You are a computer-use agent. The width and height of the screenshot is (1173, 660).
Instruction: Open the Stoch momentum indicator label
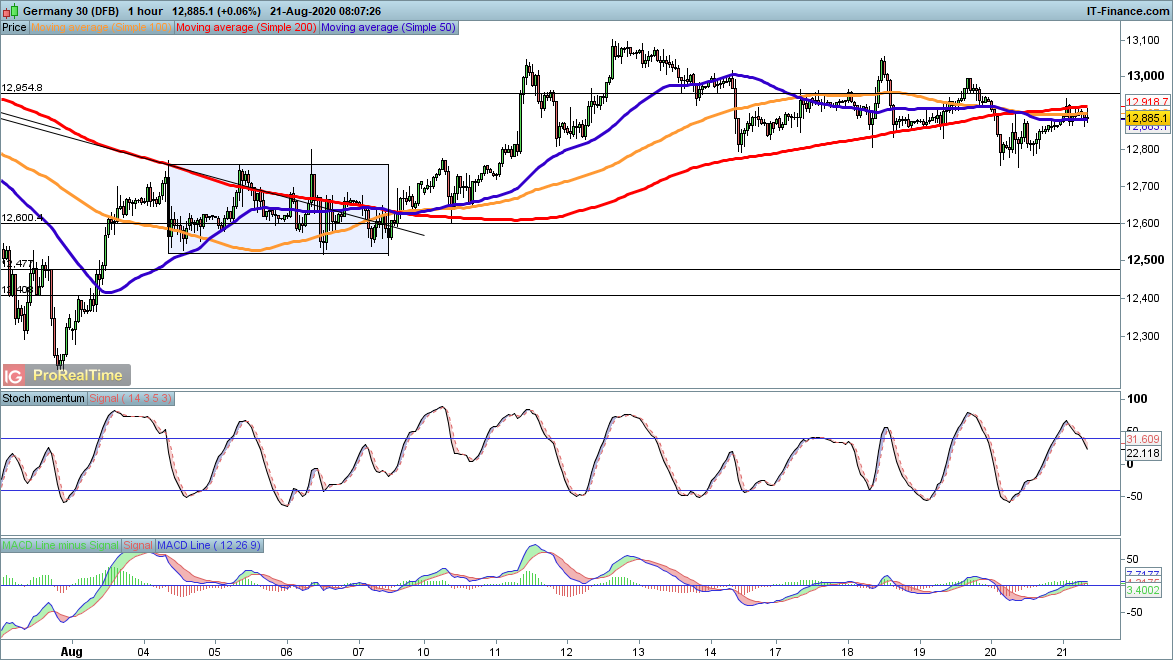44,398
